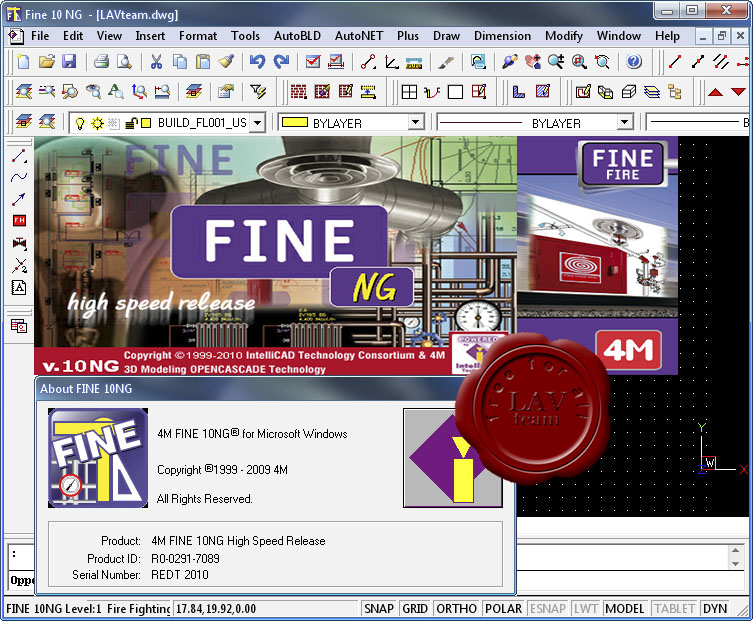Toggle TABLET mode in status bar
The height and width of the screenshot is (621, 753).
[x=674, y=609]
